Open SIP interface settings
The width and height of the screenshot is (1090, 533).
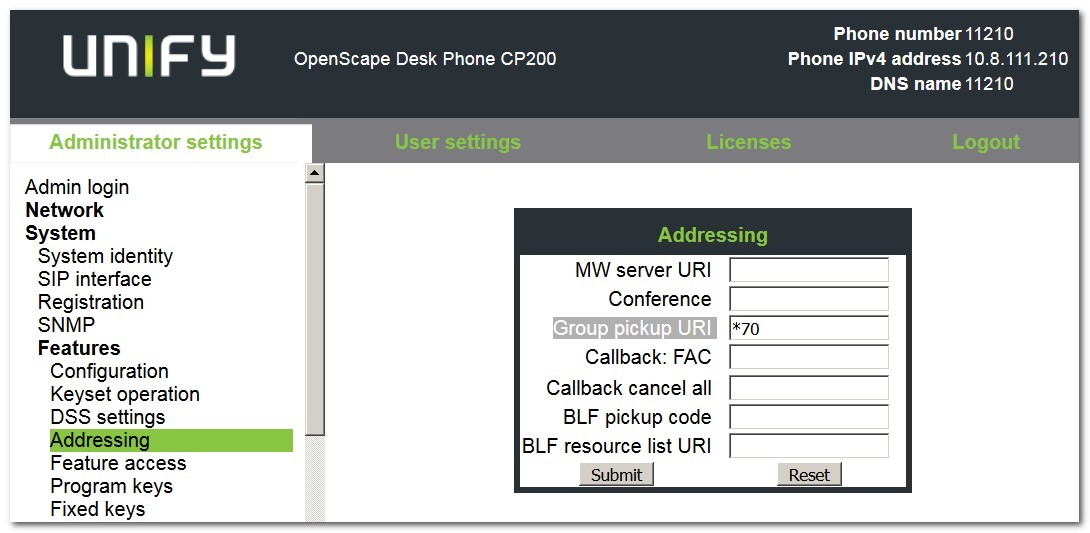(x=95, y=279)
